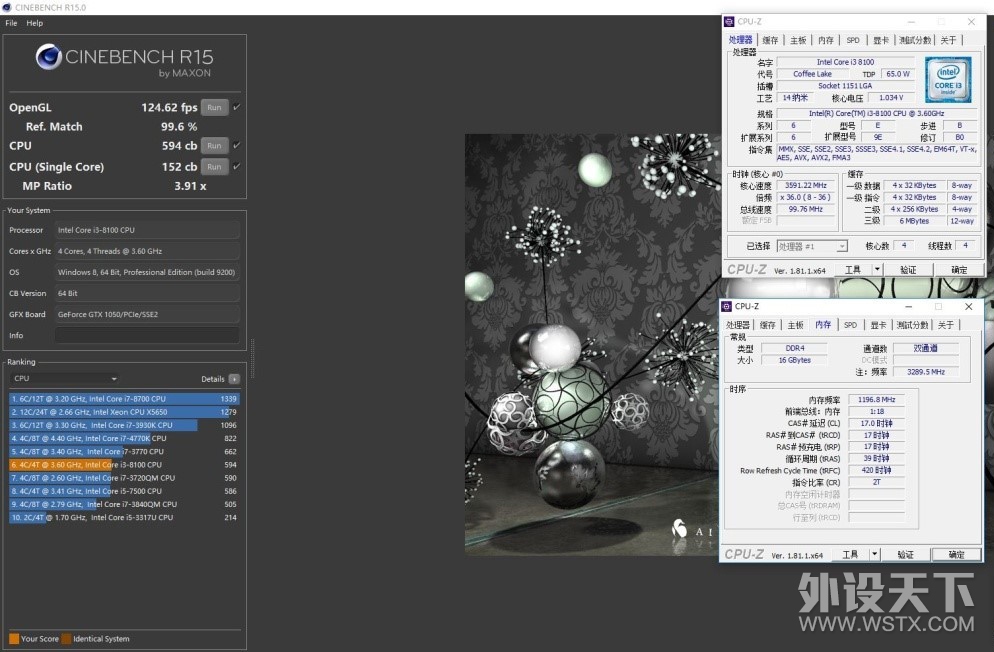Image resolution: width=994 pixels, height=652 pixels.
Task: Open the File menu in Cinebench
Action: (11, 23)
